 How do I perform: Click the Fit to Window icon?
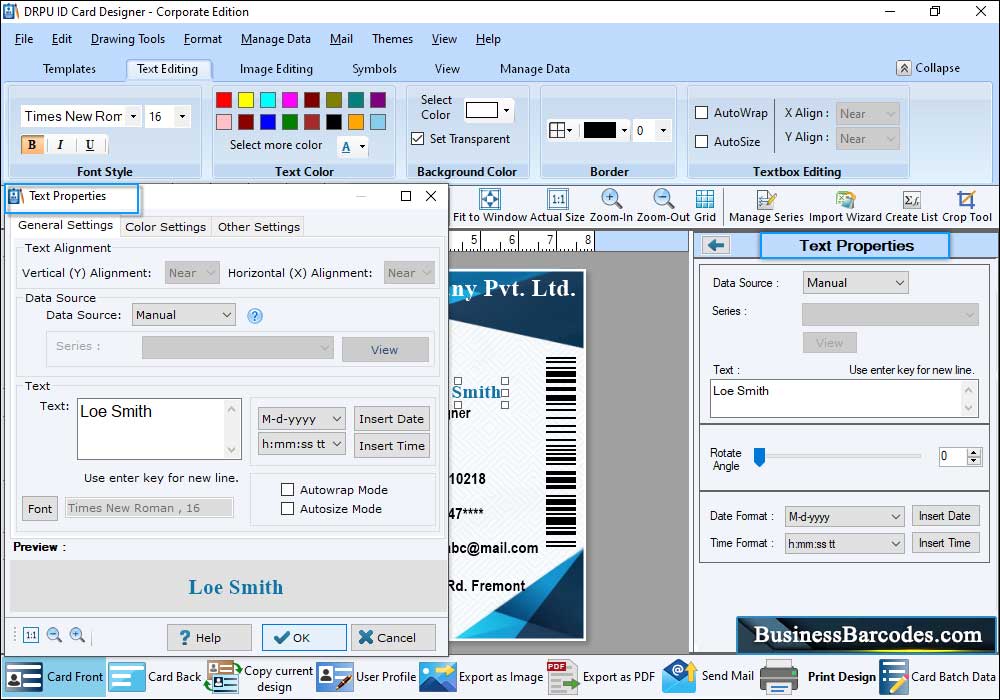(490, 199)
